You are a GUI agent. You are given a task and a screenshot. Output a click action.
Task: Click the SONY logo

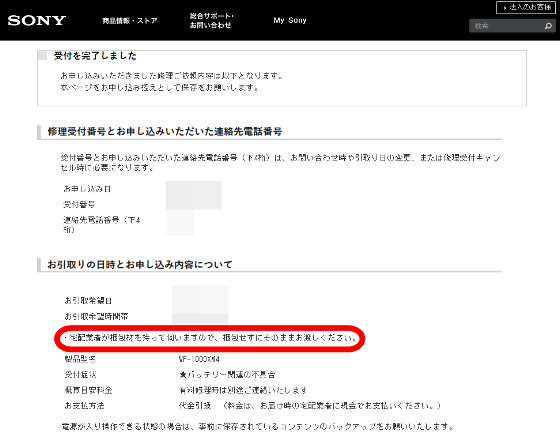pyautogui.click(x=37, y=20)
